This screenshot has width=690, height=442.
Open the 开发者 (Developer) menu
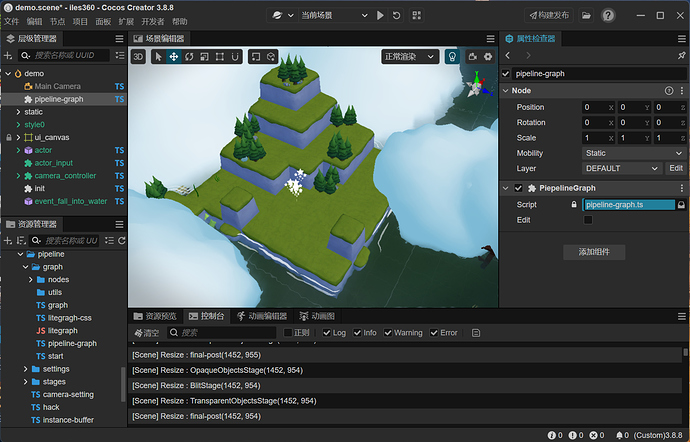point(153,22)
